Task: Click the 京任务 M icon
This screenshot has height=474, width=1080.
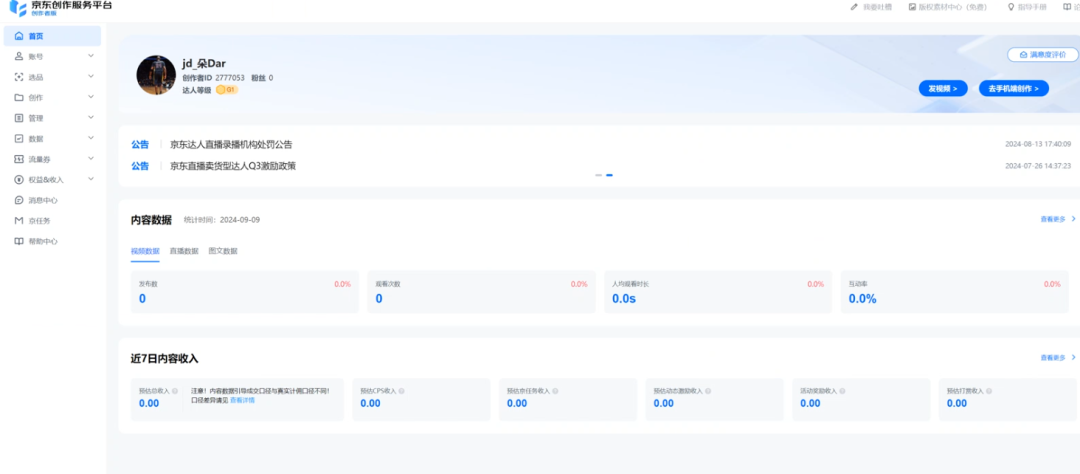Action: tap(19, 221)
